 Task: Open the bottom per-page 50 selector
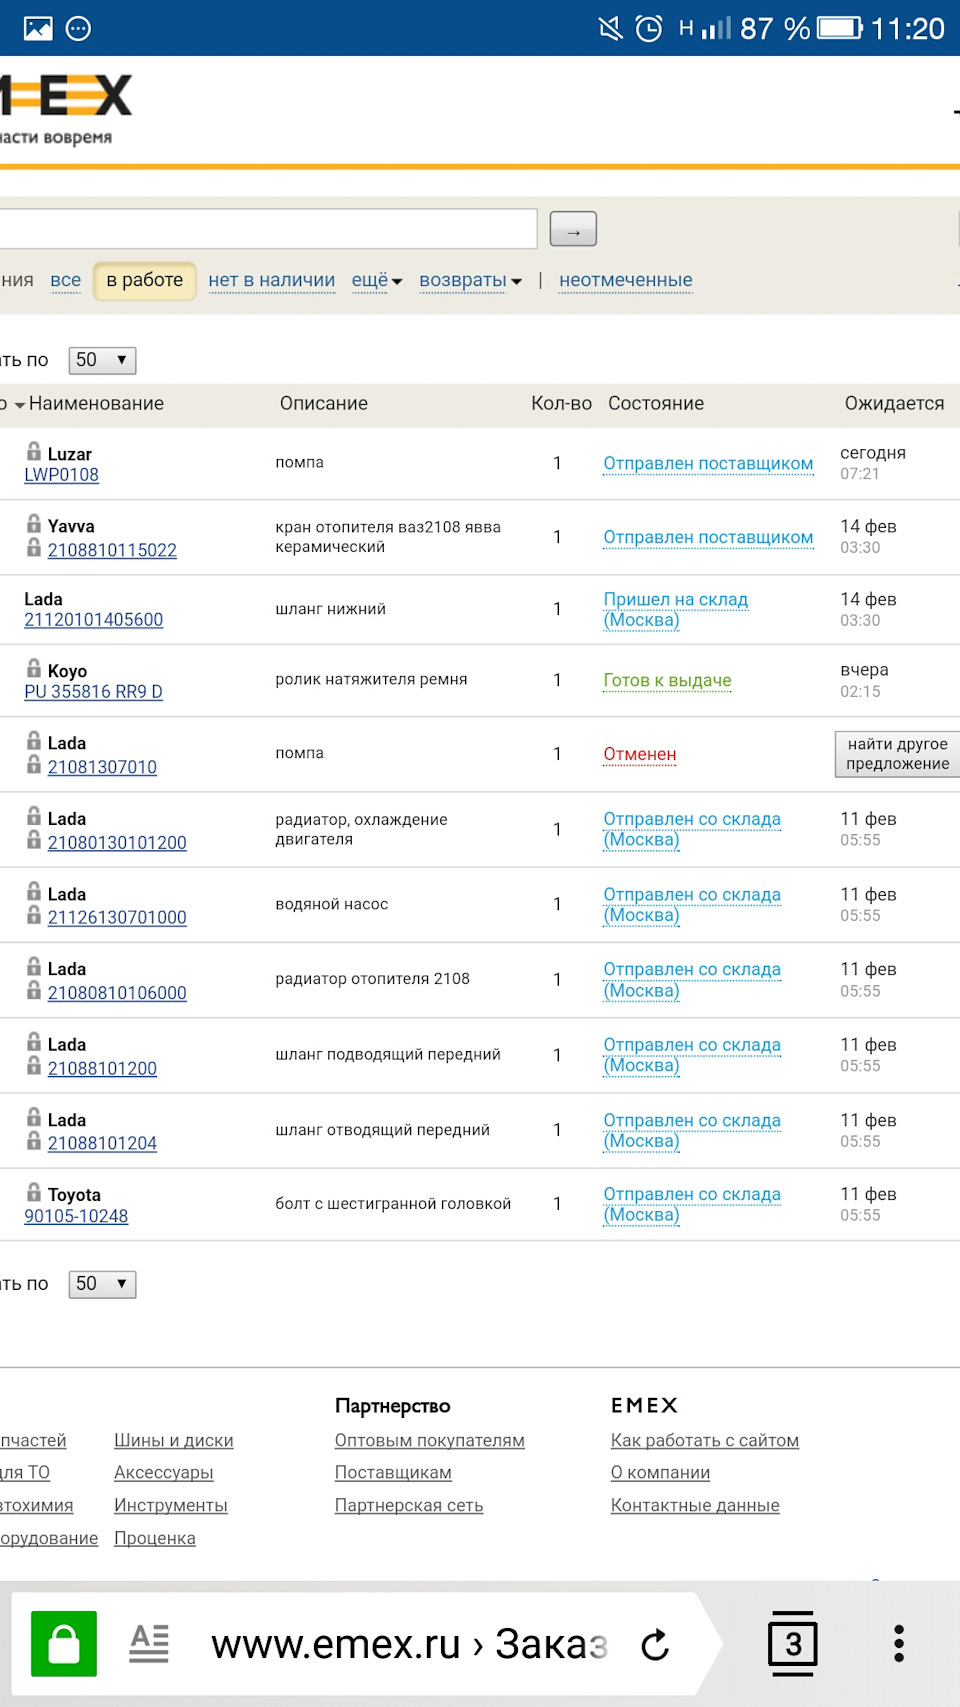point(102,1284)
